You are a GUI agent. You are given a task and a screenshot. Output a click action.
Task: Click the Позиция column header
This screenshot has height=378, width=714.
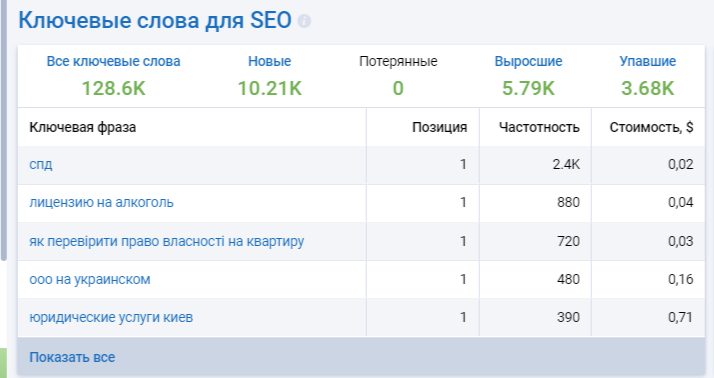click(x=439, y=127)
